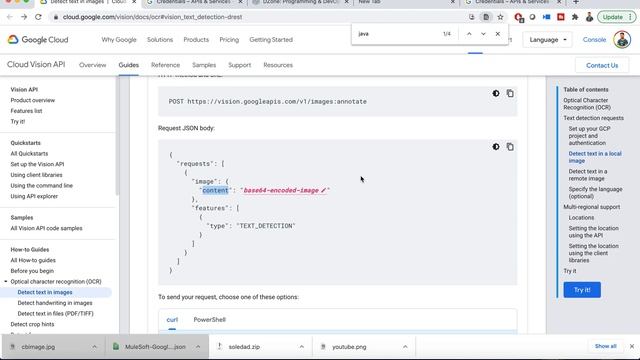This screenshot has height=360, width=640.
Task: Go back using browser back arrow
Action: [x=10, y=17]
